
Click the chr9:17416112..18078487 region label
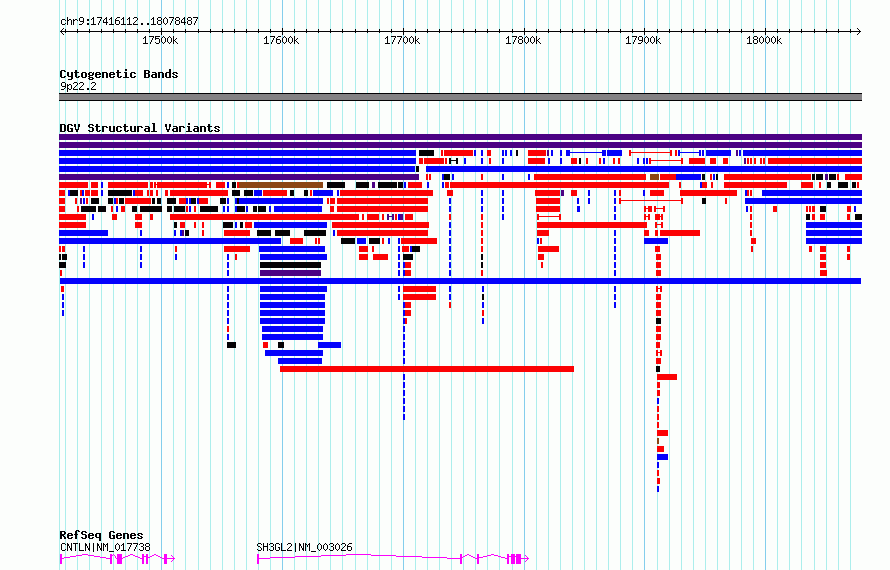pos(129,21)
